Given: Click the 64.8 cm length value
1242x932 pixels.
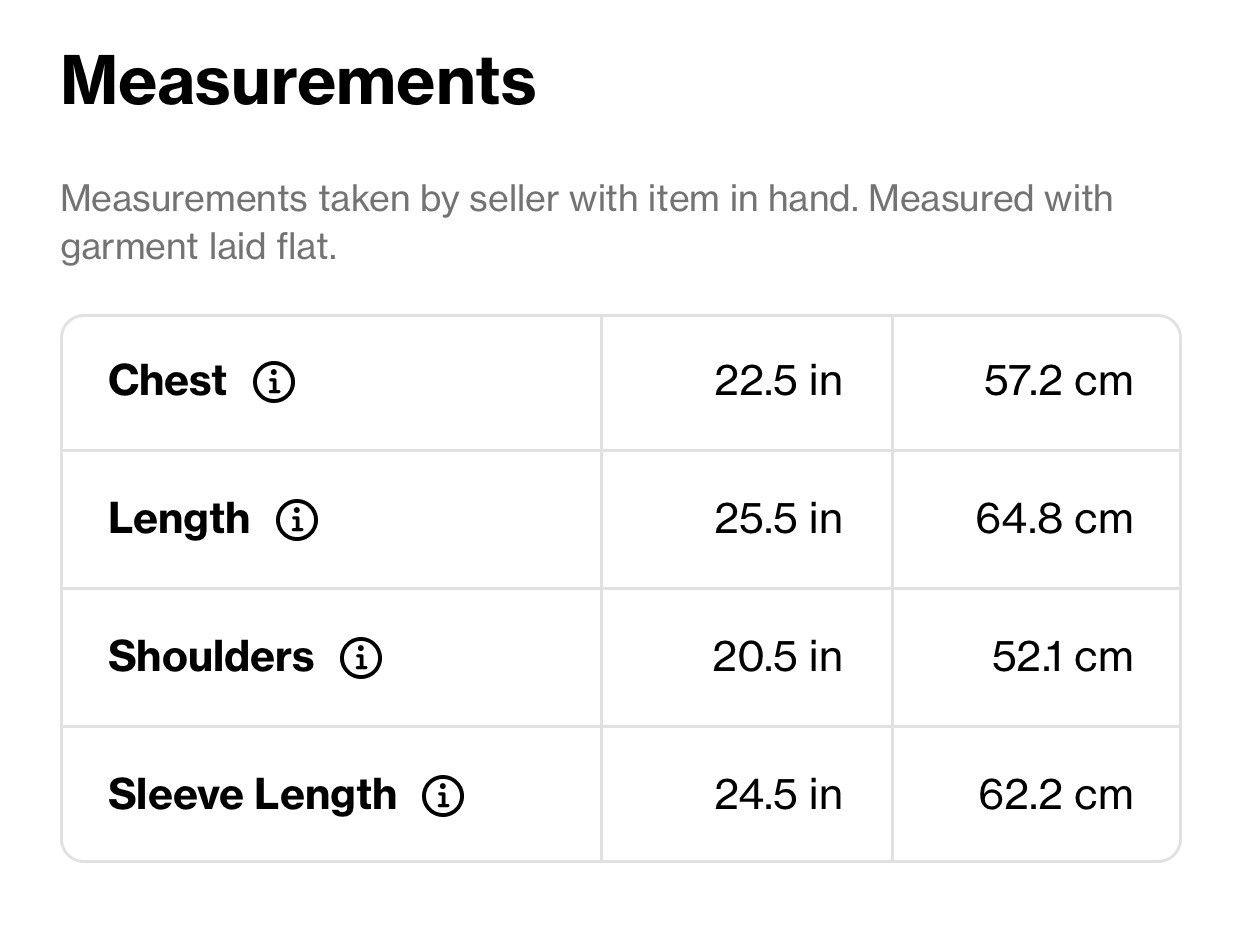Looking at the screenshot, I should (x=1054, y=519).
